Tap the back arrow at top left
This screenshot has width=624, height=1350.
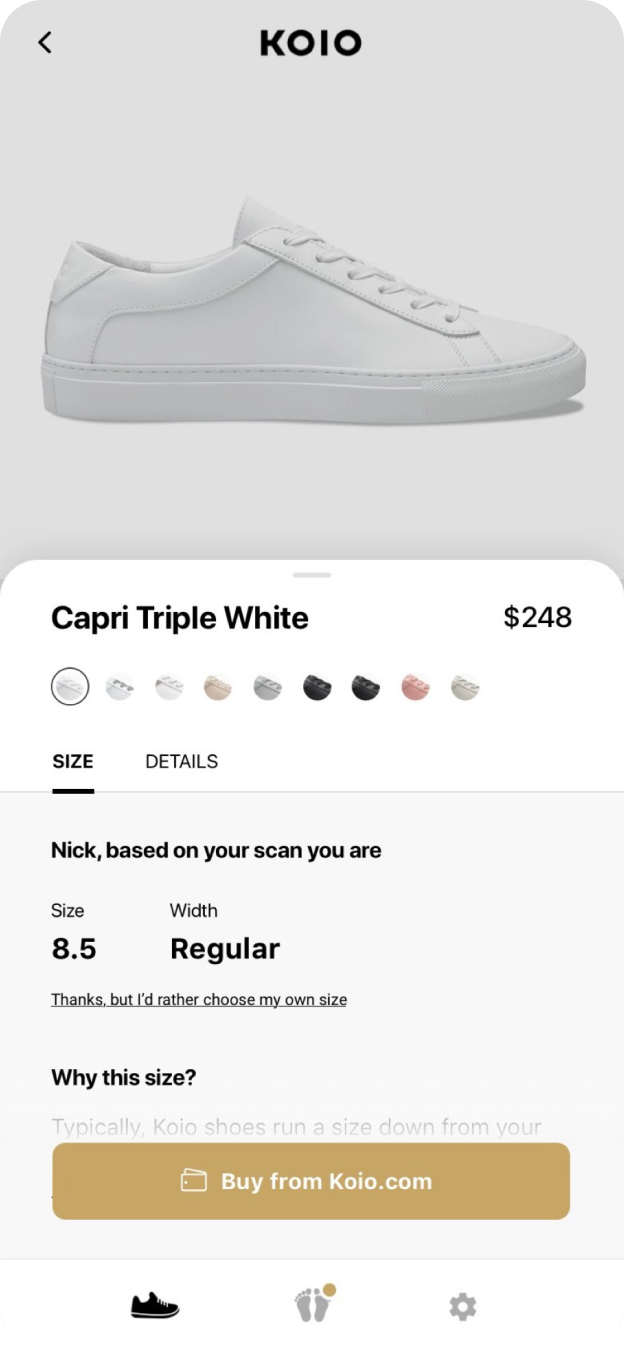(x=44, y=43)
